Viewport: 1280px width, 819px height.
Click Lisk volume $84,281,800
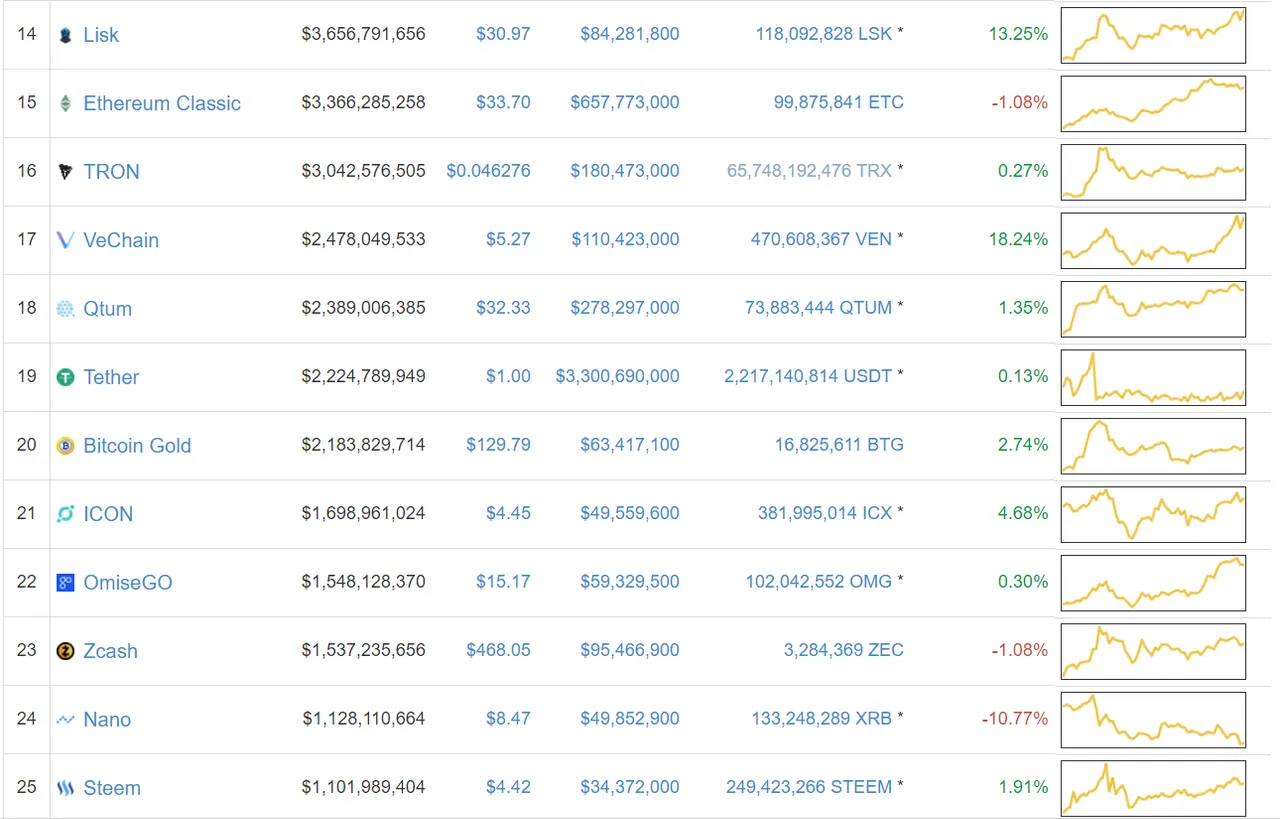tap(630, 34)
